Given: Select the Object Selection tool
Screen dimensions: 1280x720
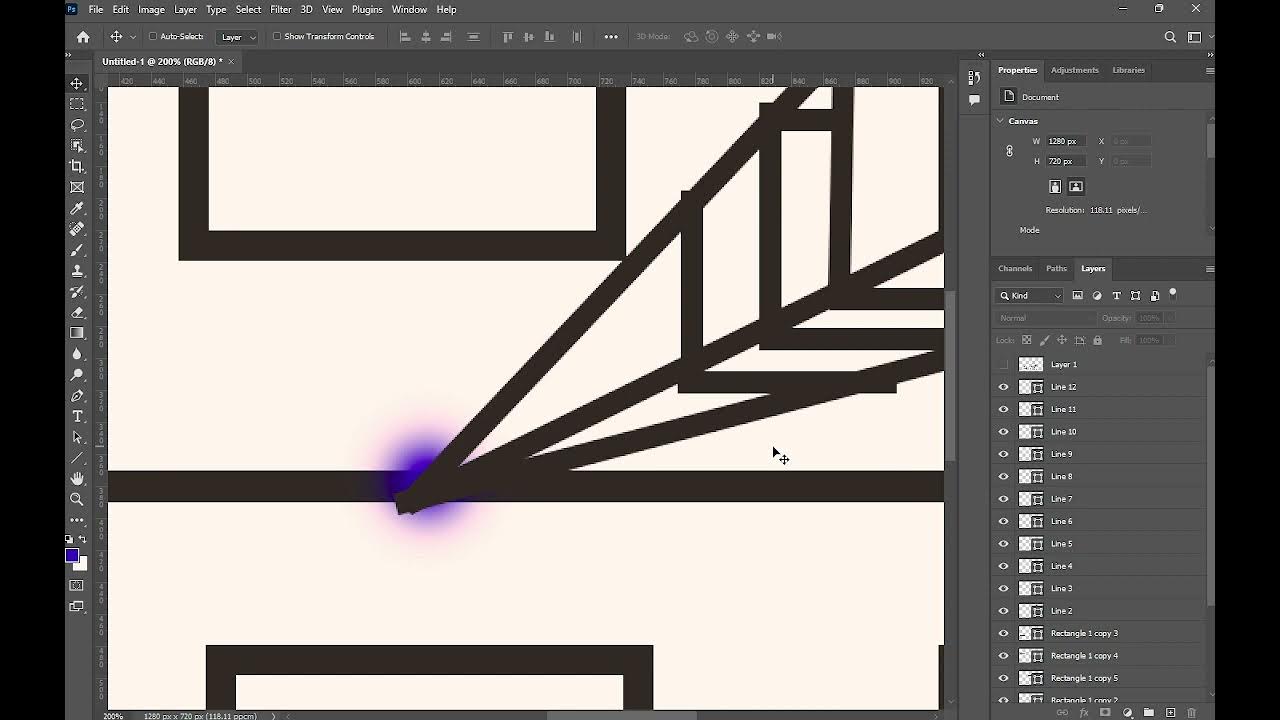Looking at the screenshot, I should coord(77,146).
